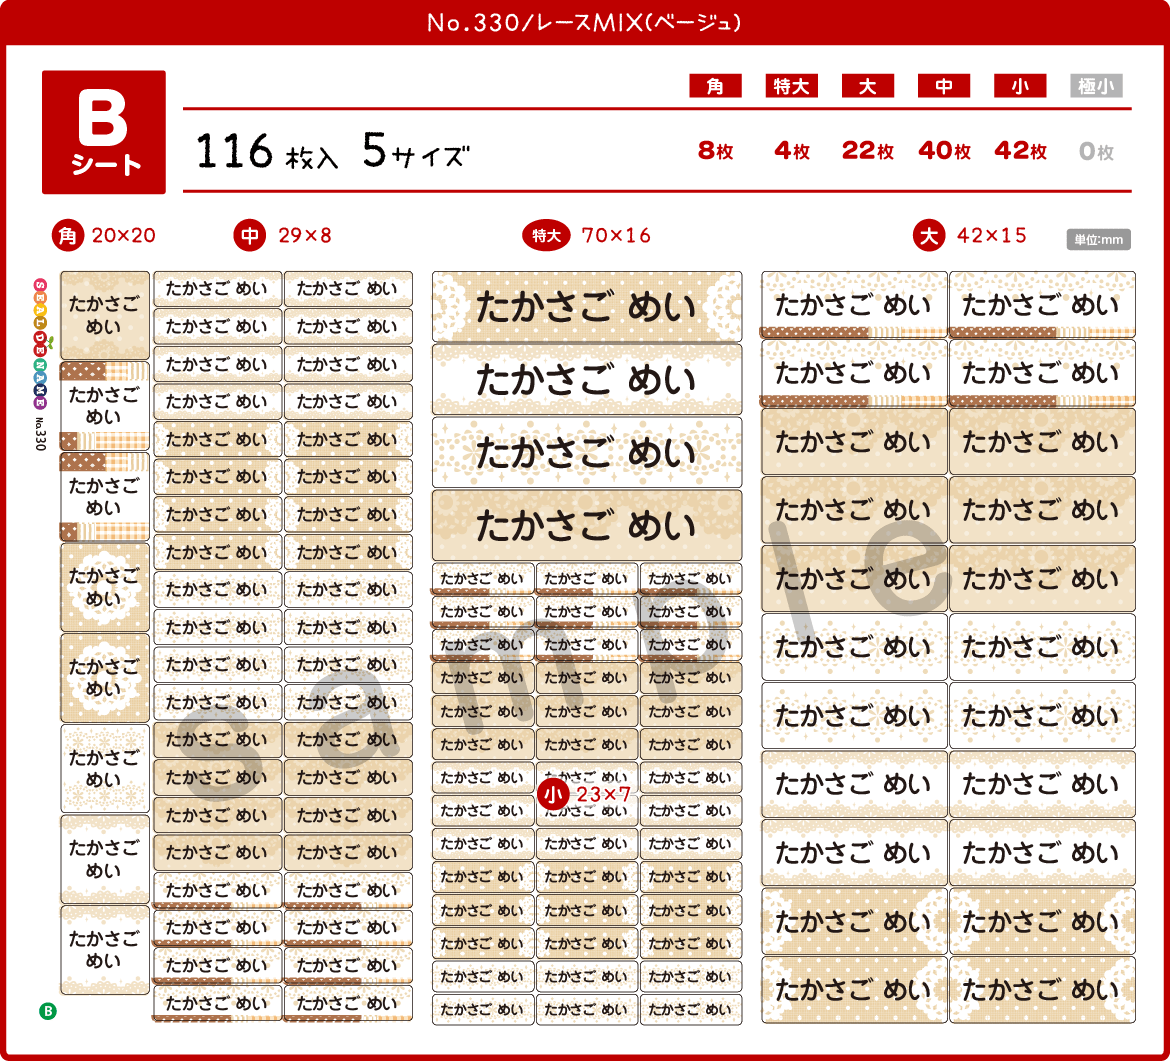Select the 大 badge above 22枚
The image size is (1170, 1061).
point(868,86)
